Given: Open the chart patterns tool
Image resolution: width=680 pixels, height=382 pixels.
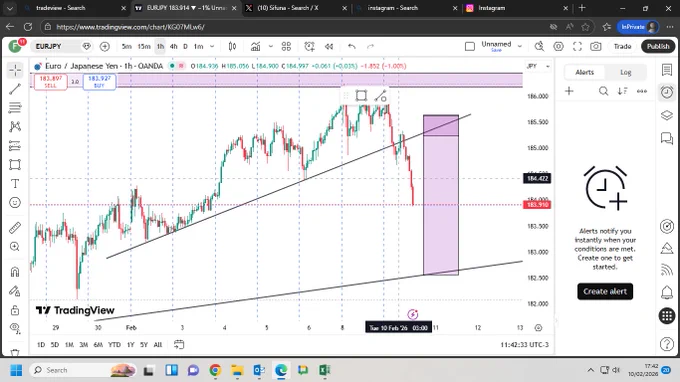Looking at the screenshot, I should pyautogui.click(x=15, y=127).
